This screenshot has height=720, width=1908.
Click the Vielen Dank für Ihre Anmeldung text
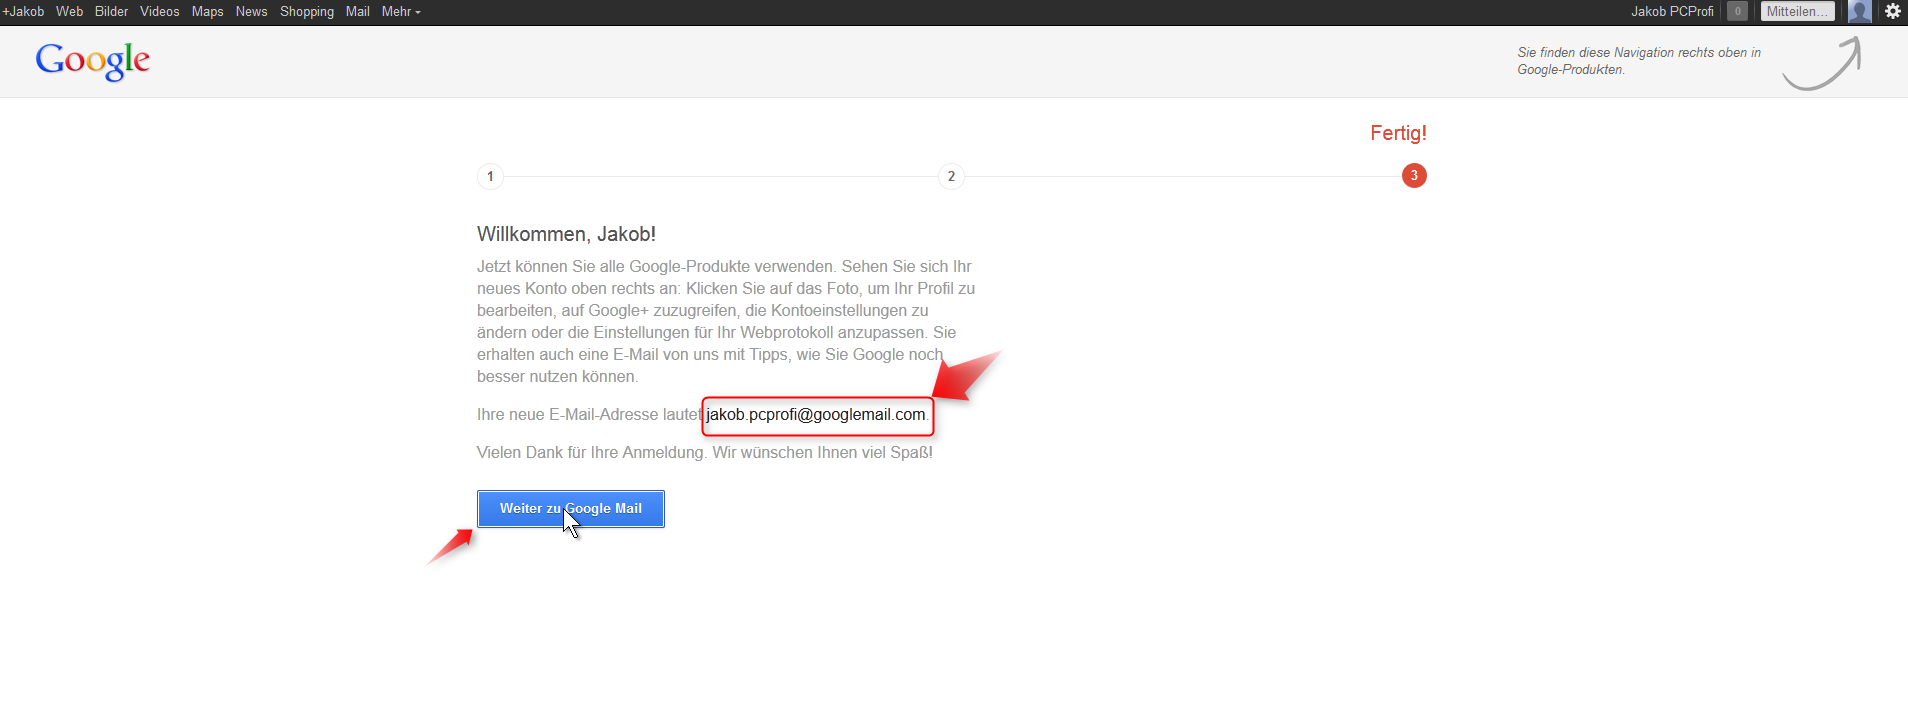coord(705,453)
